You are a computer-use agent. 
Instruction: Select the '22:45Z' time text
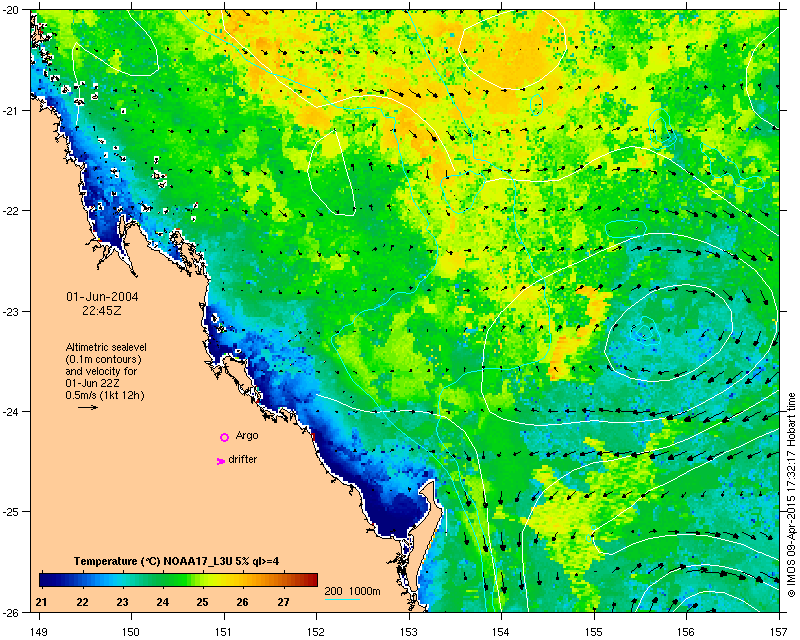tap(102, 310)
